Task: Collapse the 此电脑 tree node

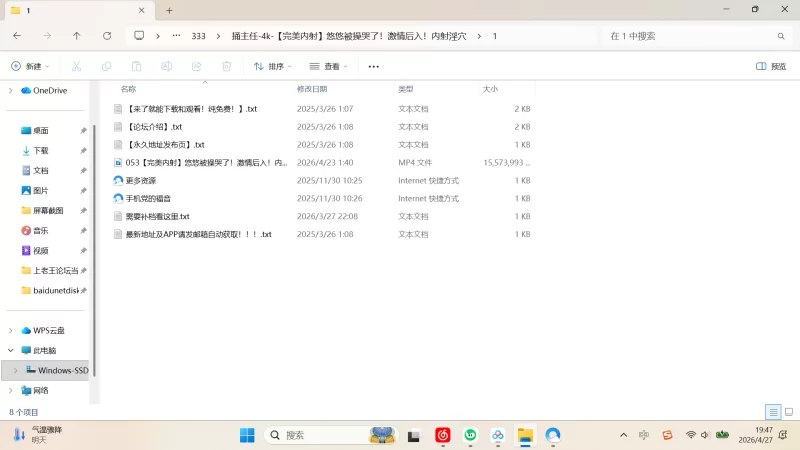Action: pyautogui.click(x=11, y=351)
